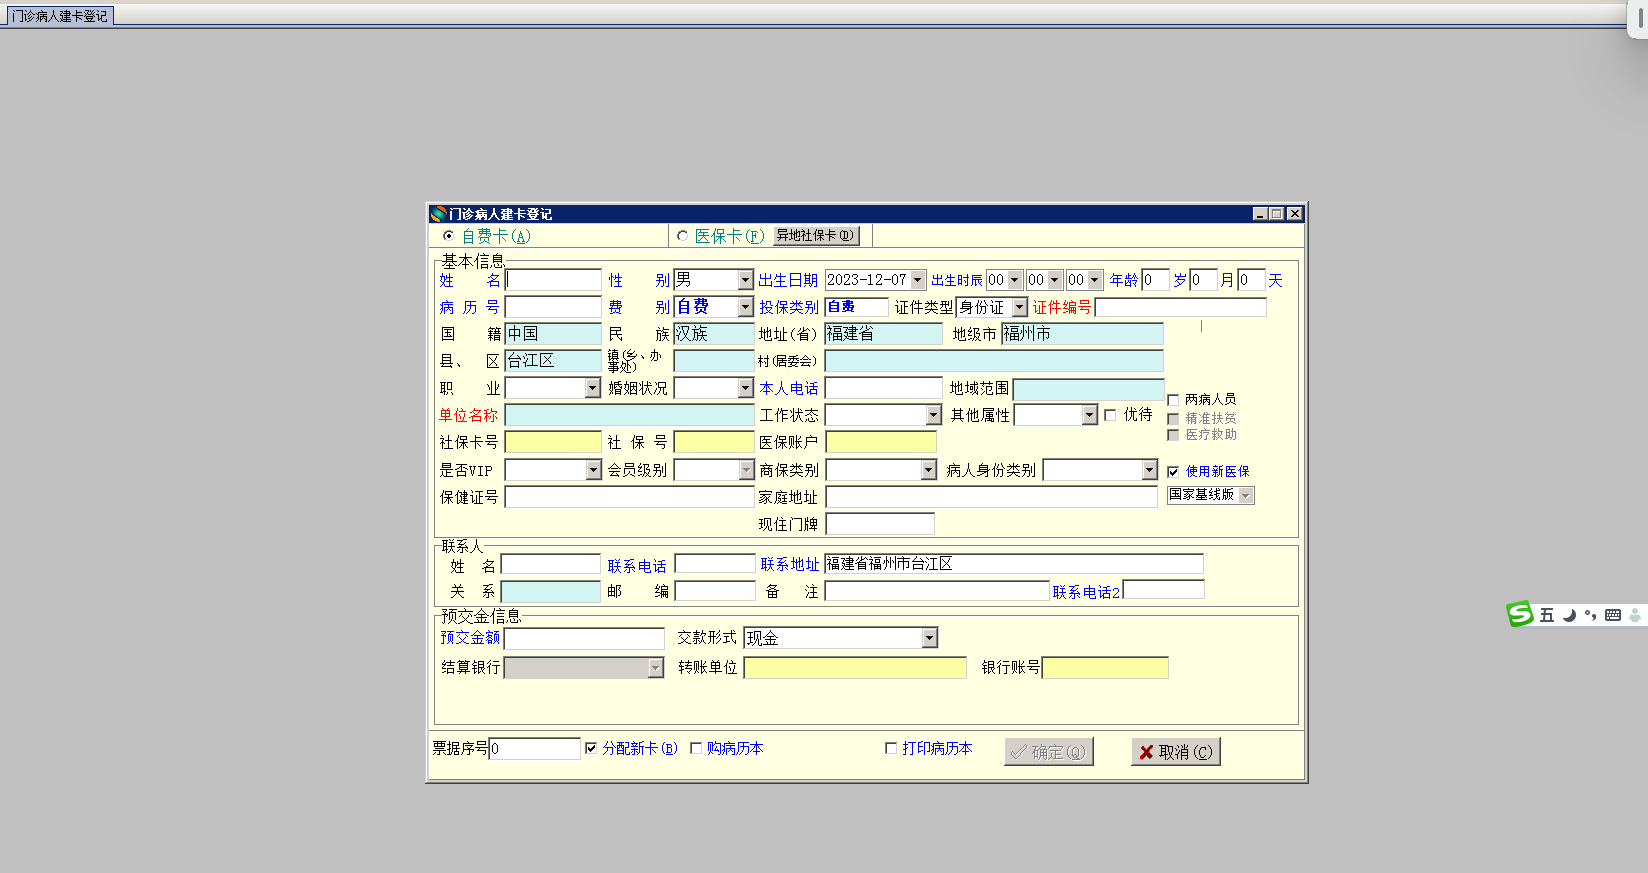Toggle the 分配新卡(B) checkbox
The image size is (1648, 873).
click(x=591, y=748)
